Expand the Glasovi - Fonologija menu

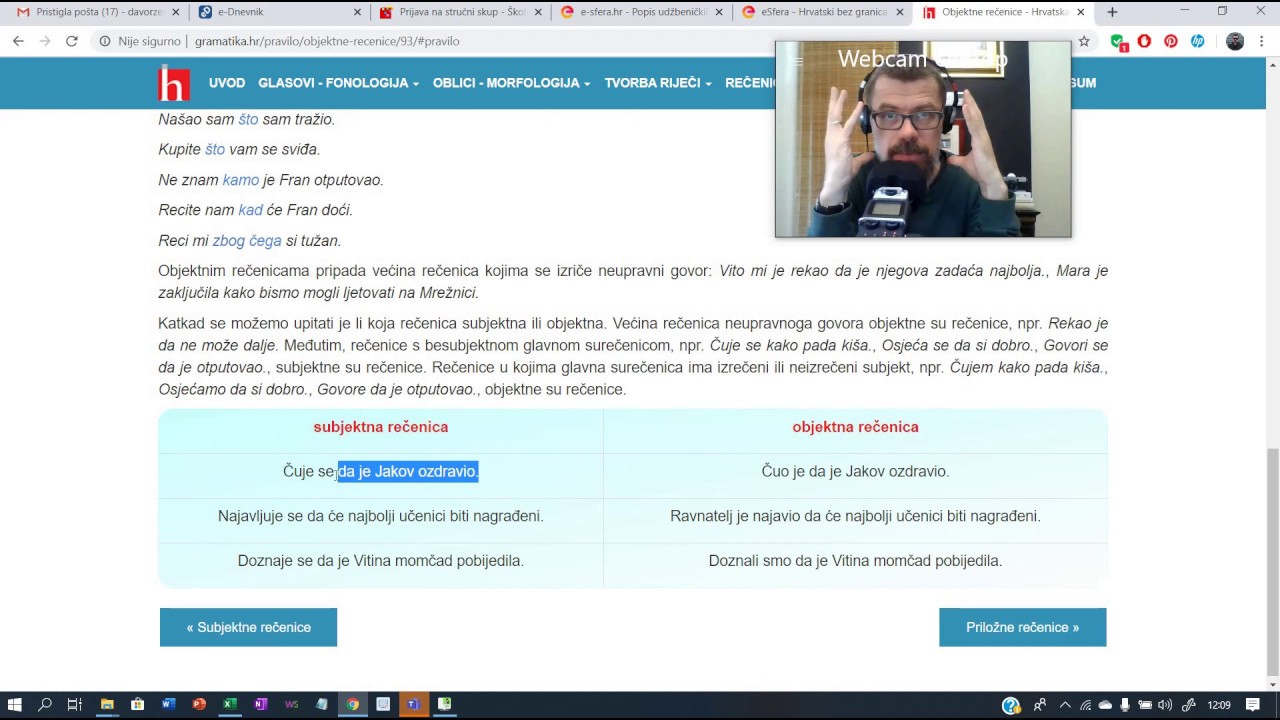338,83
